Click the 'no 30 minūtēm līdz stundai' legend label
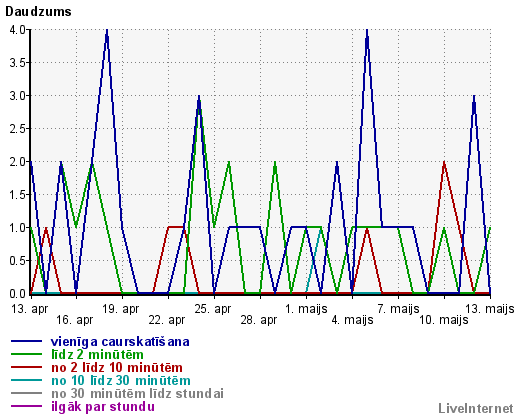This screenshot has height=418, width=520. [x=137, y=393]
